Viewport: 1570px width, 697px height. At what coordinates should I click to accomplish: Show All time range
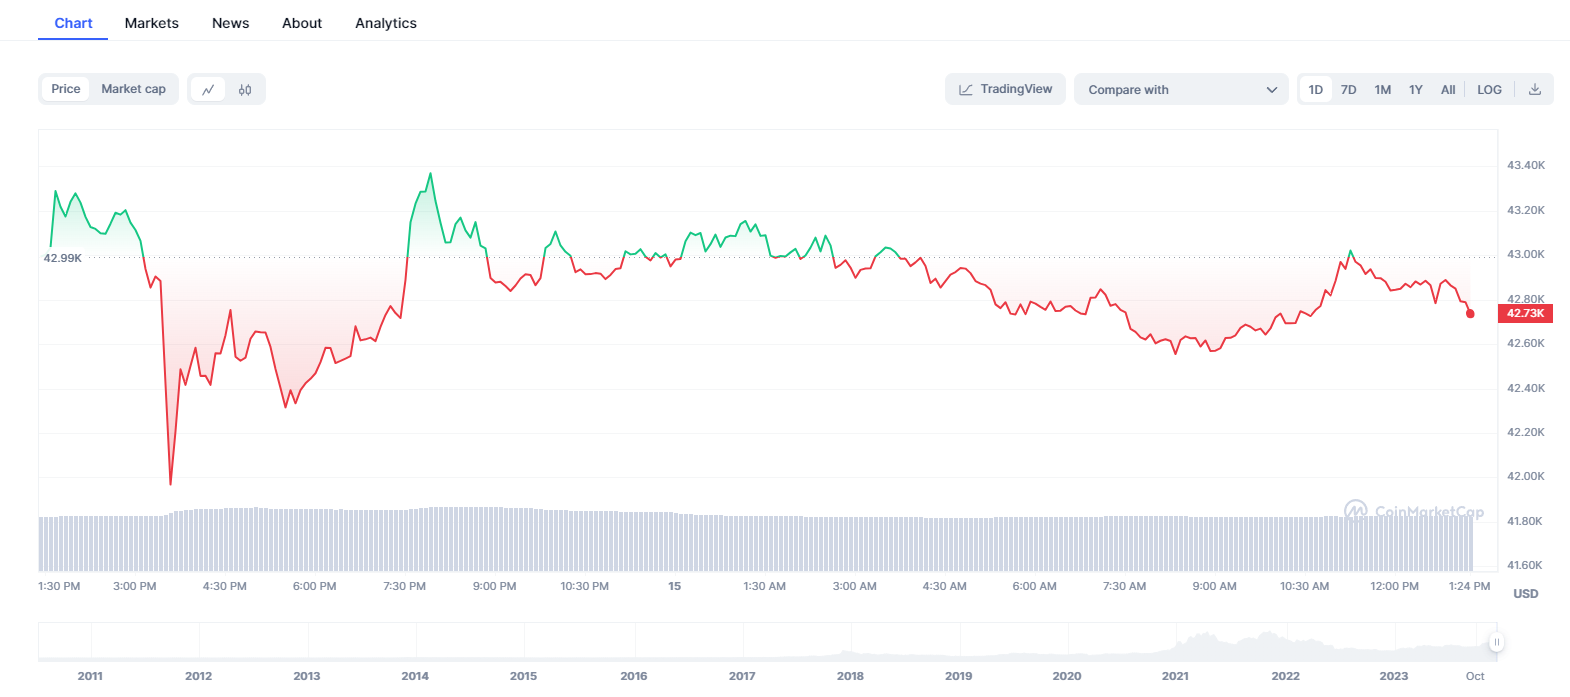(1448, 89)
